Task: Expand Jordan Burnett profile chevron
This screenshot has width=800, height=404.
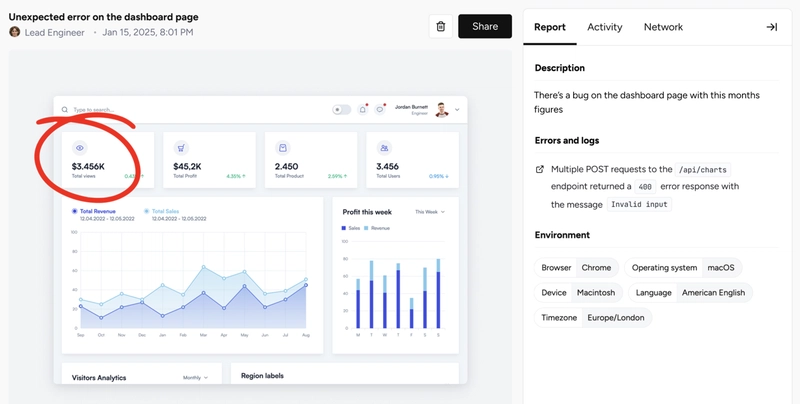Action: pos(457,110)
